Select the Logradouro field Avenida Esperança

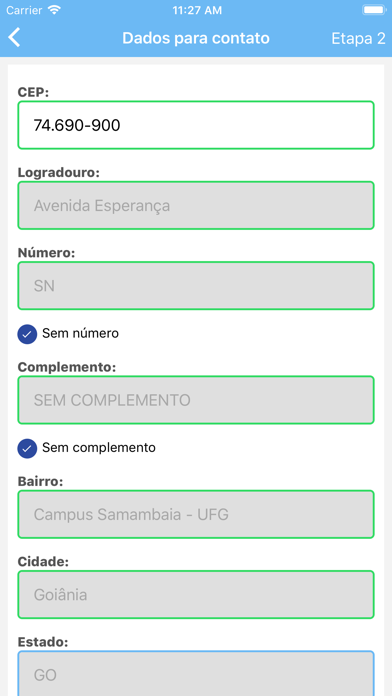(196, 206)
